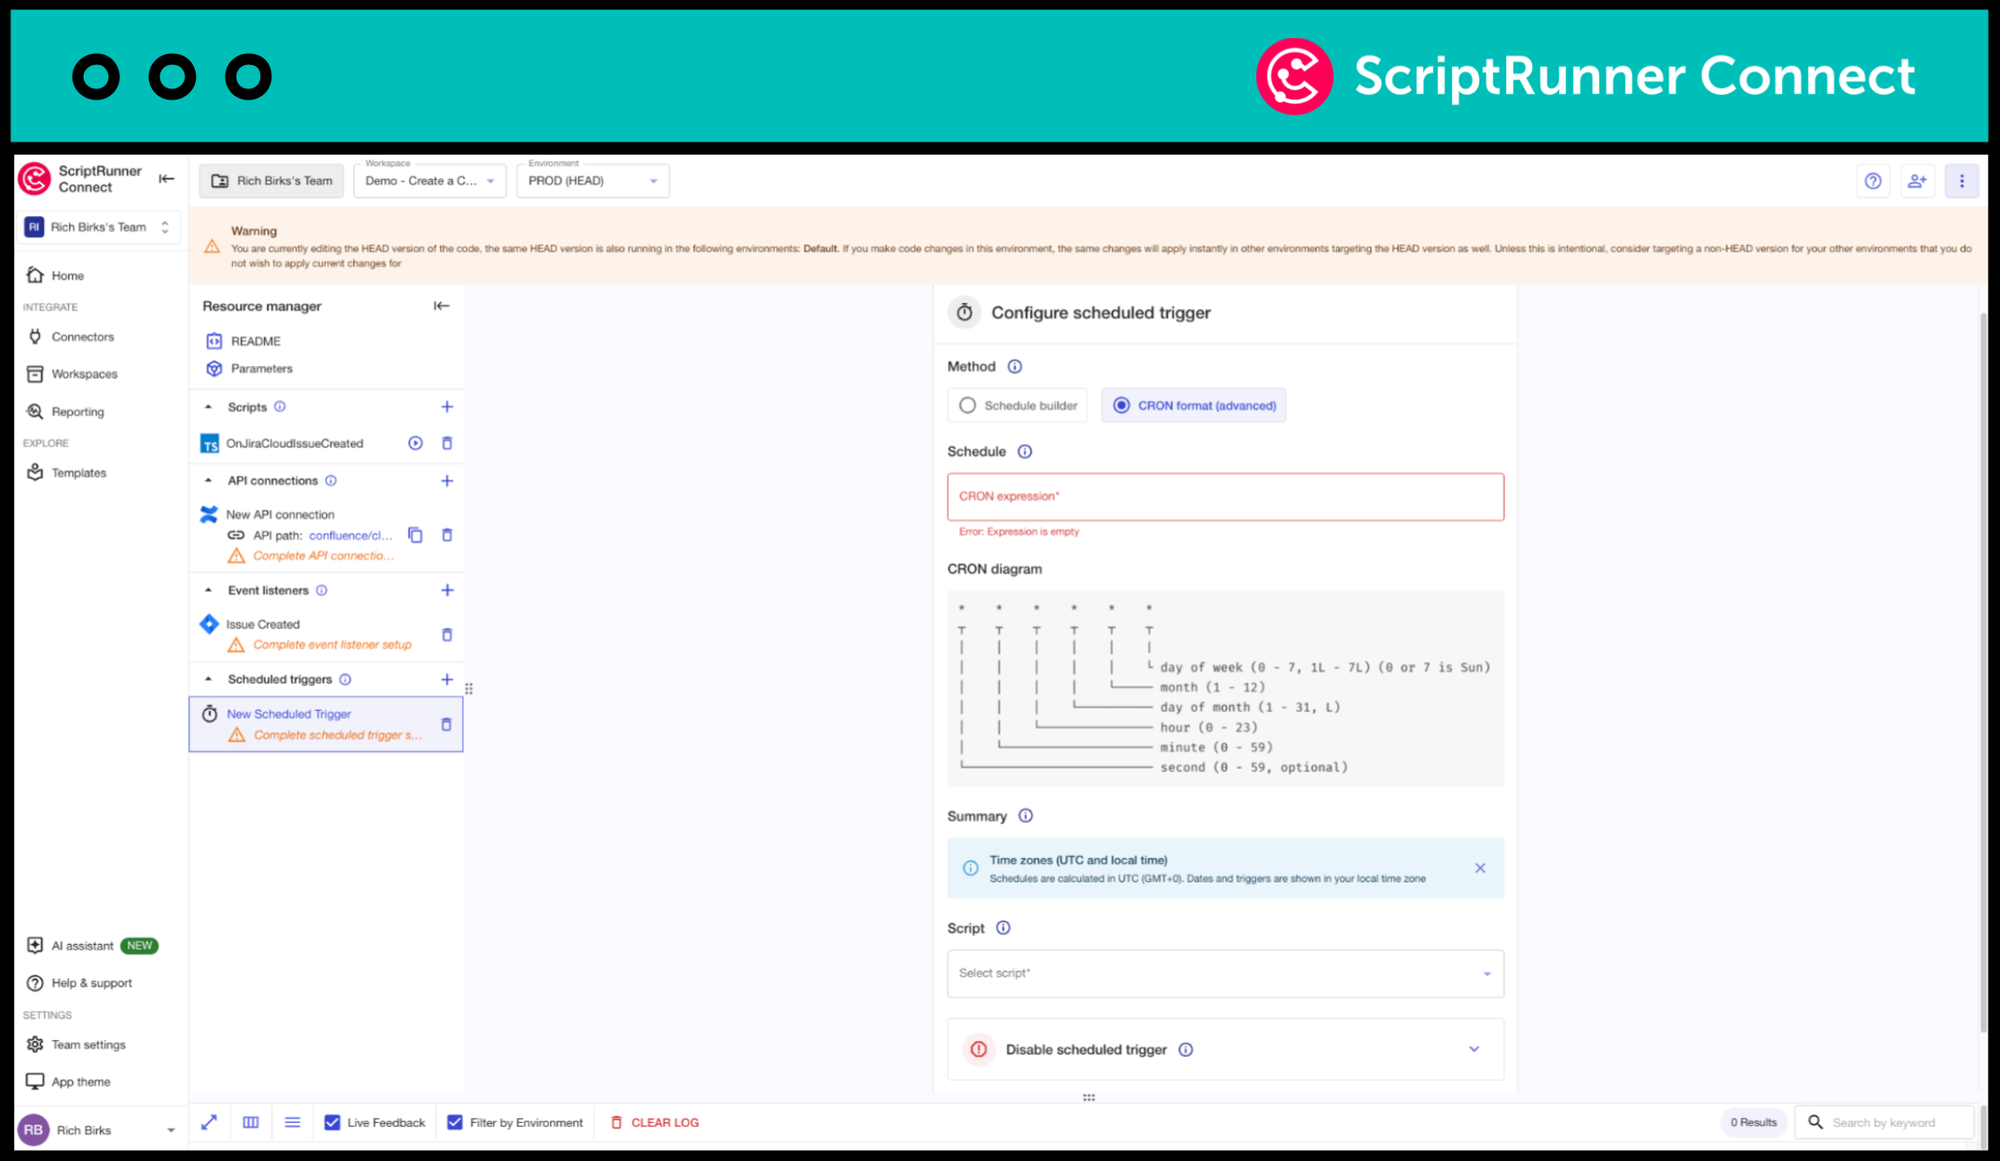Viewport: 2000px width, 1161px height.
Task: Show info for Schedule label
Action: 1025,452
